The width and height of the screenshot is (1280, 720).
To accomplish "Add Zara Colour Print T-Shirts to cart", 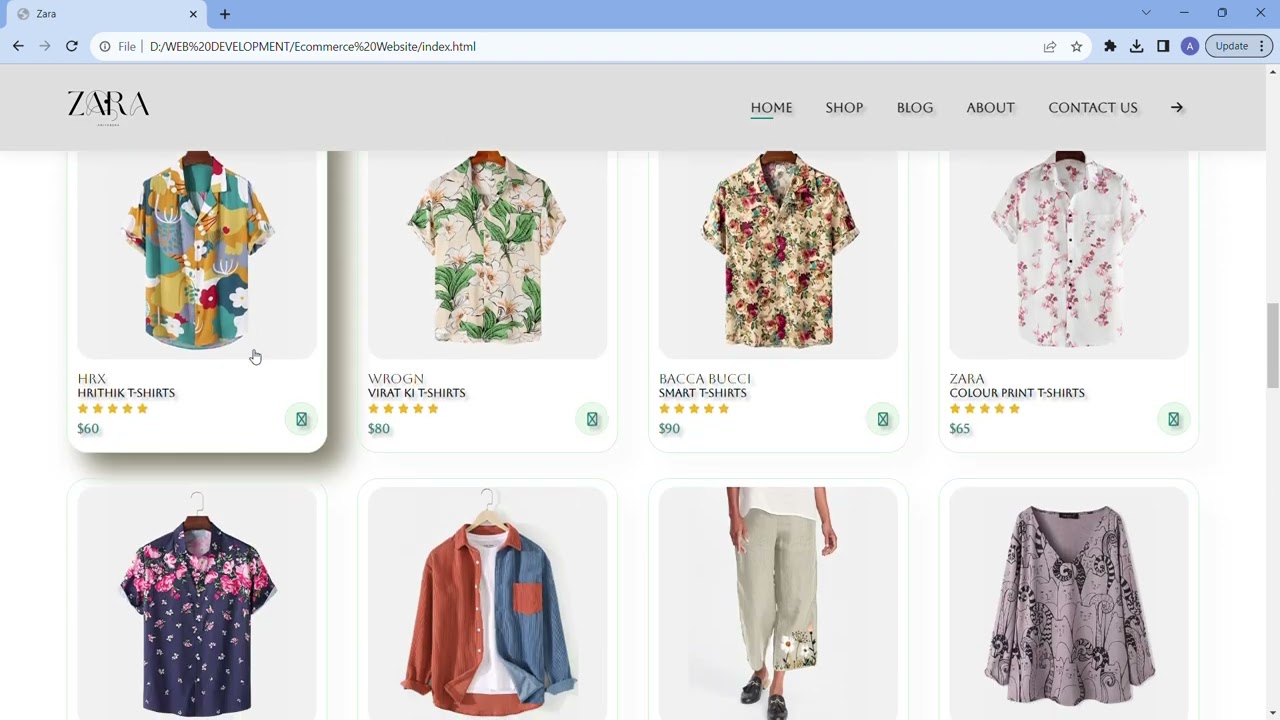I will 1174,419.
